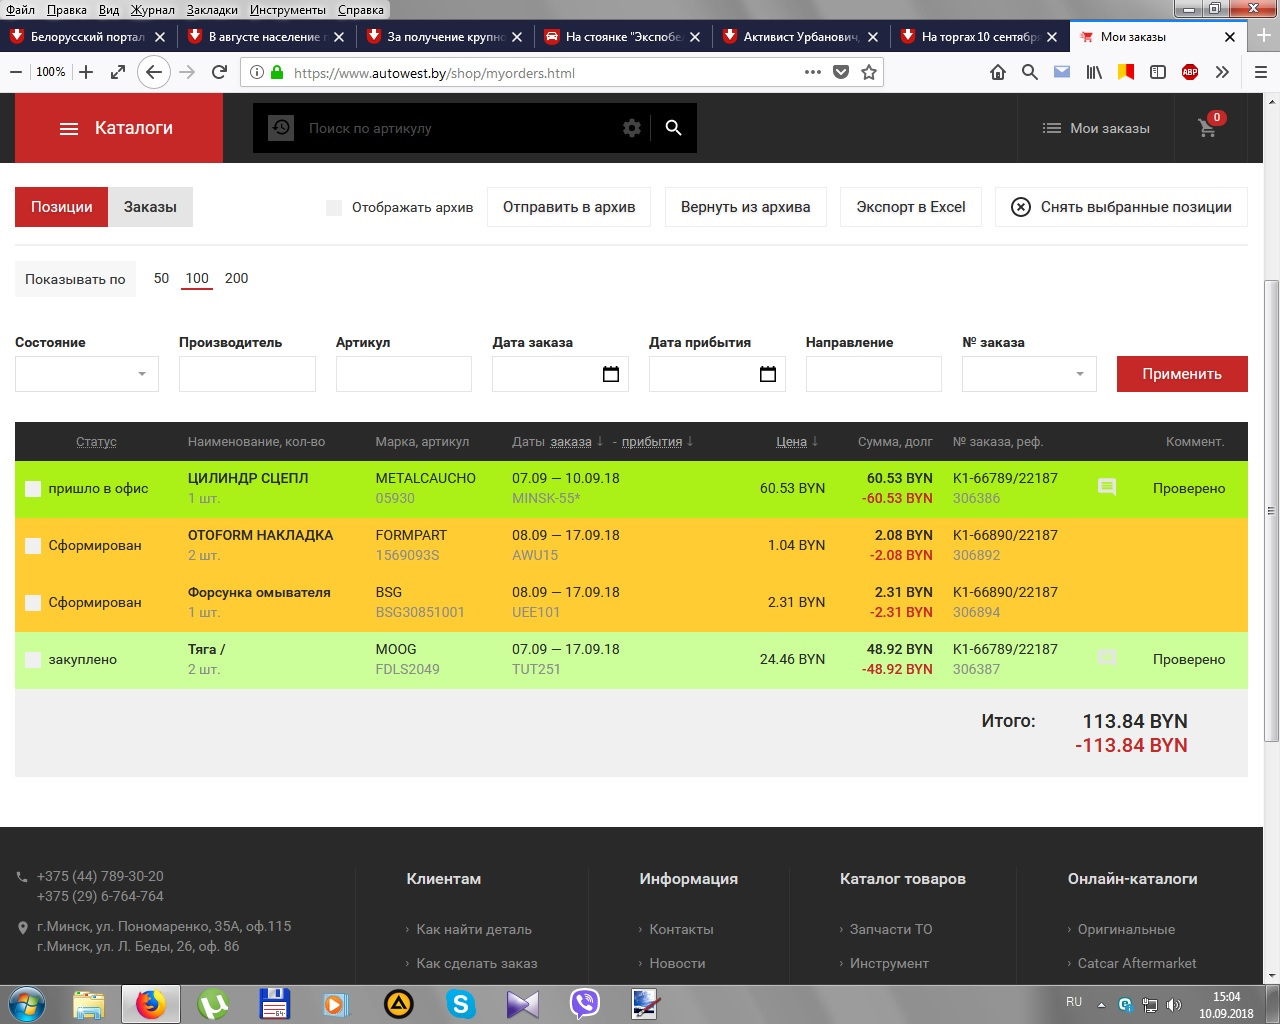Click the Артикул filter input field
1280x1024 pixels.
click(404, 374)
